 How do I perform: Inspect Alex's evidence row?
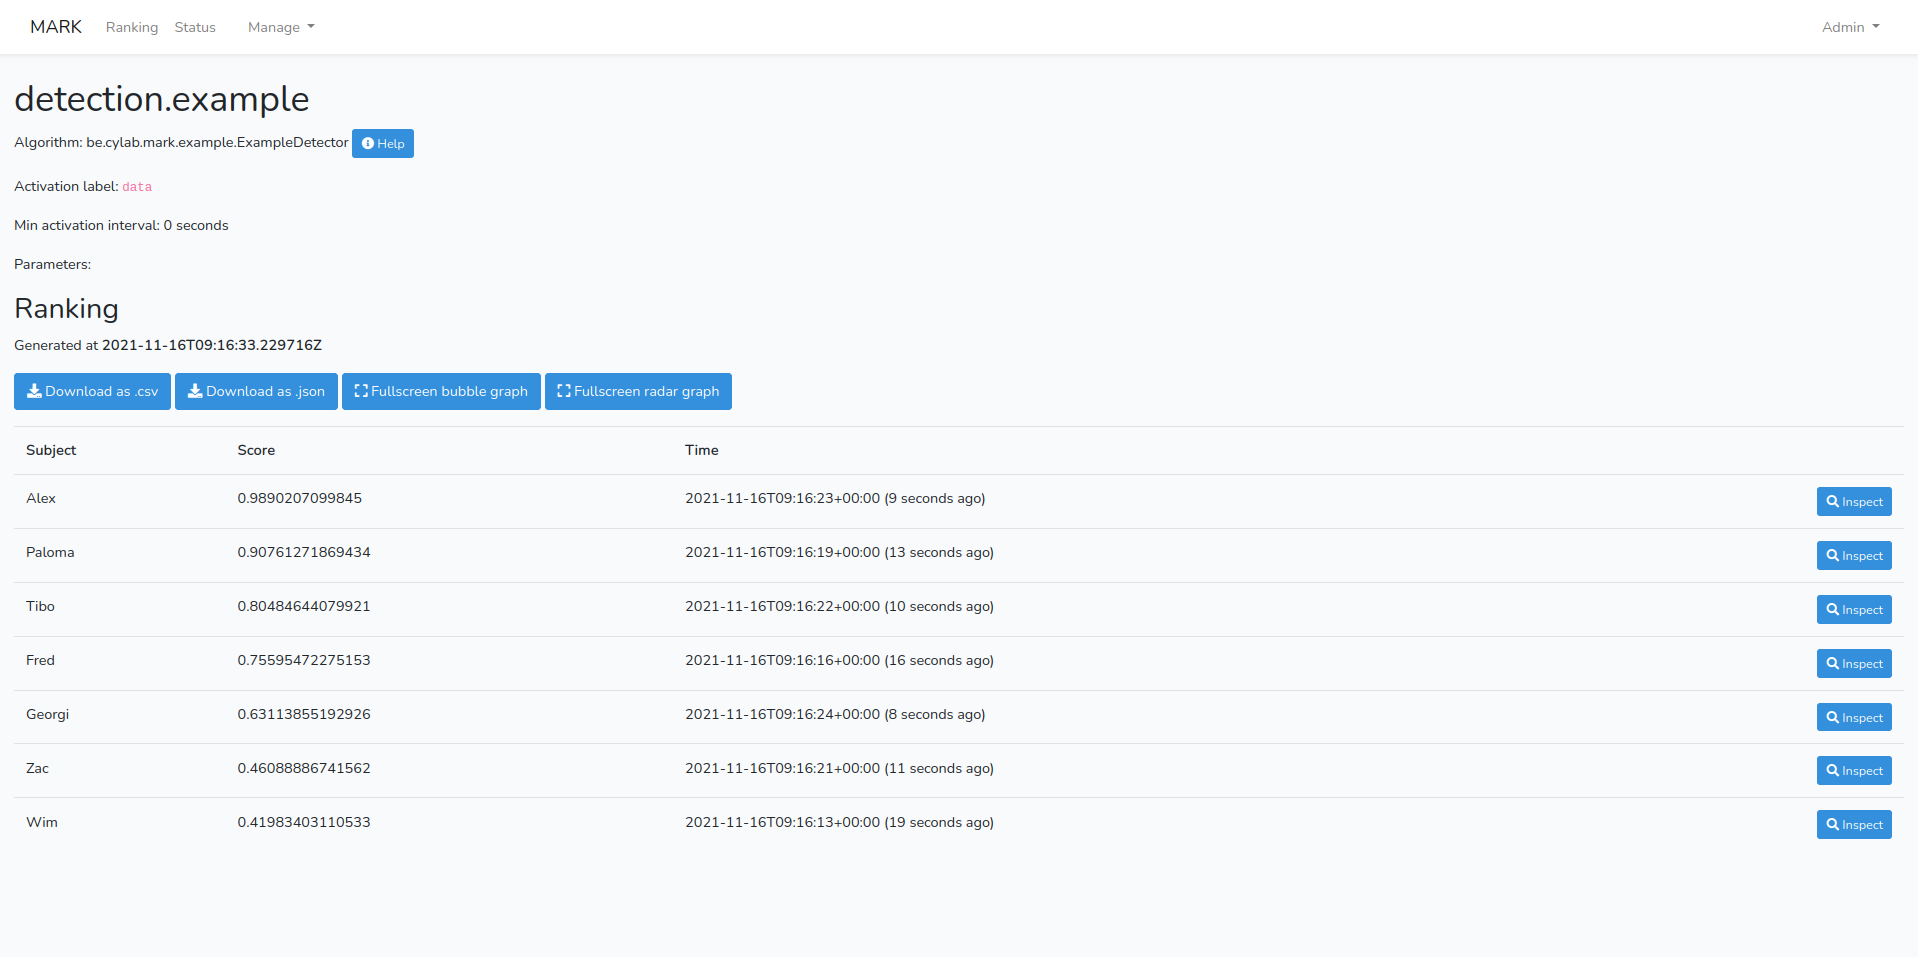pos(1854,502)
